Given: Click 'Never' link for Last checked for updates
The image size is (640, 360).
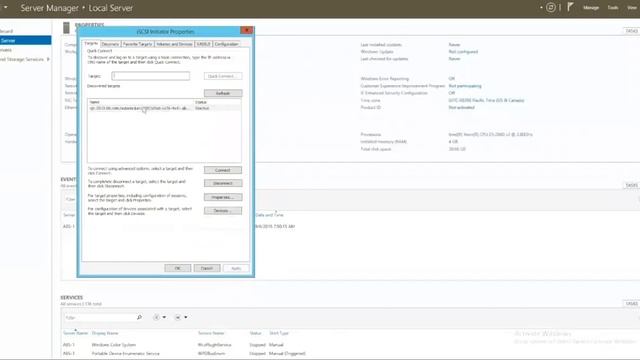Looking at the screenshot, I should (x=454, y=59).
